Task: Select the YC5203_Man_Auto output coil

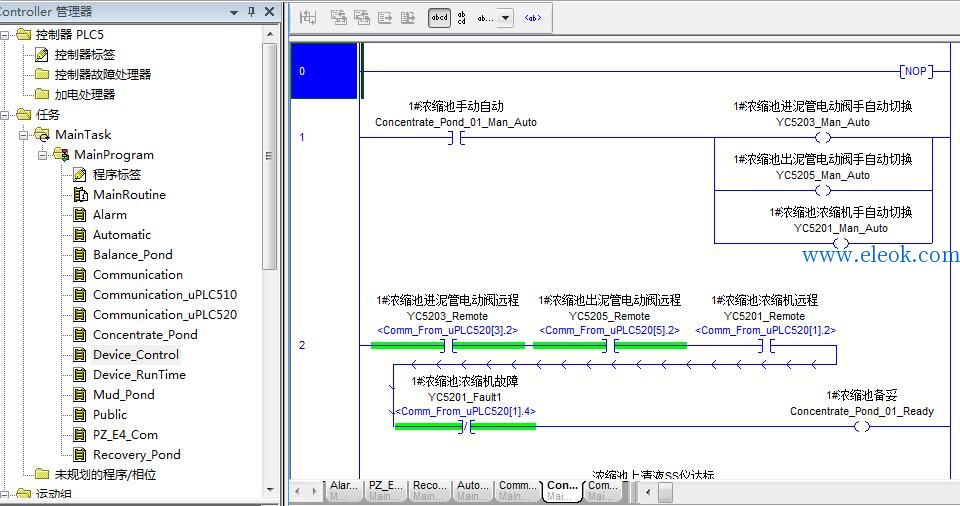Action: click(x=823, y=138)
